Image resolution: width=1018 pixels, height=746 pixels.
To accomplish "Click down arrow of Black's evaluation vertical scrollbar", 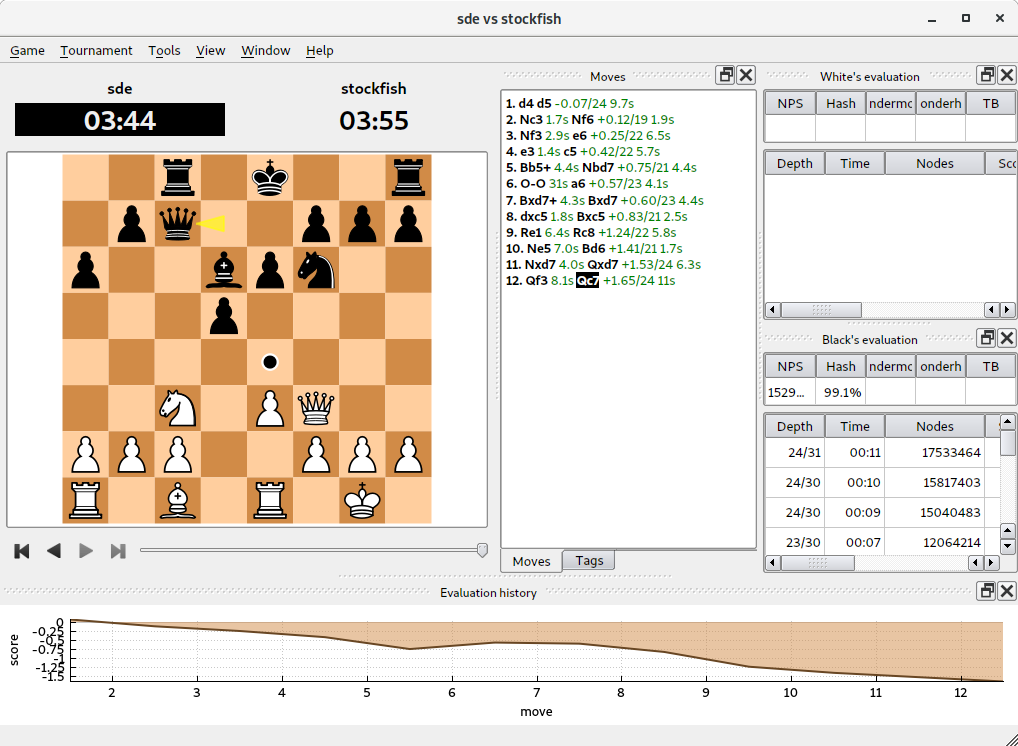I will tap(1007, 547).
